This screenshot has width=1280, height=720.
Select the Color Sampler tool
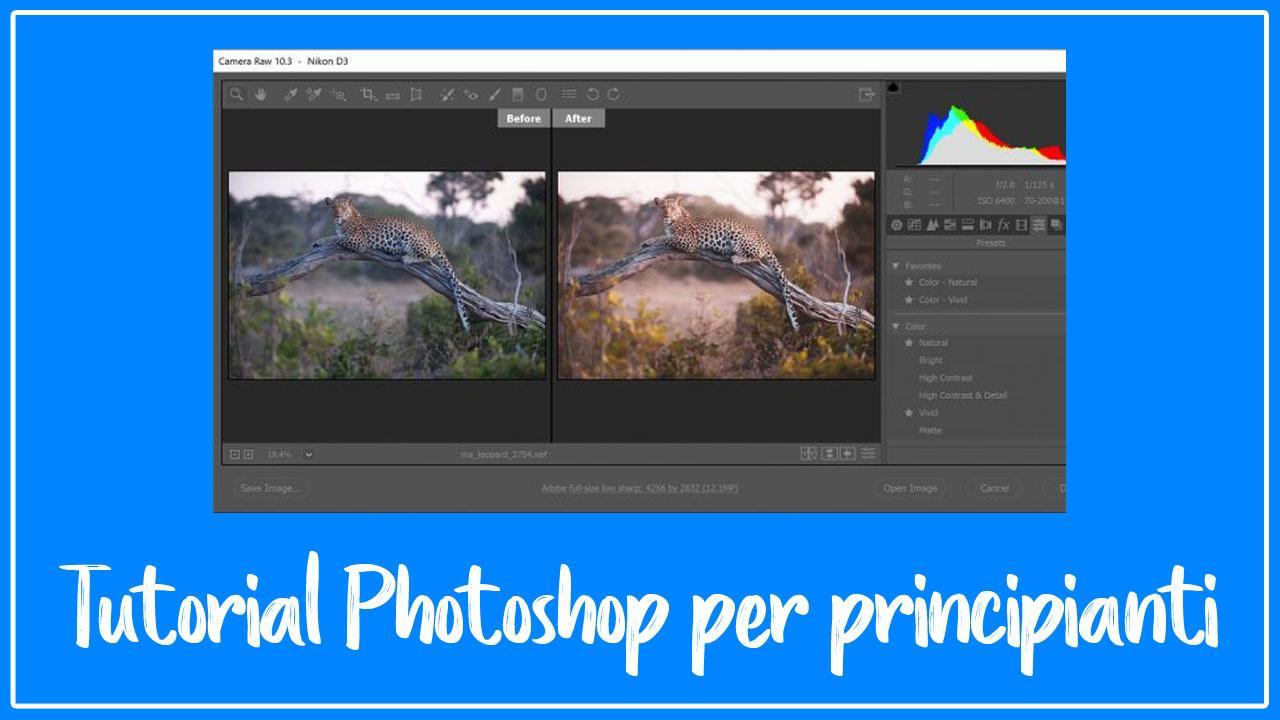(x=313, y=94)
